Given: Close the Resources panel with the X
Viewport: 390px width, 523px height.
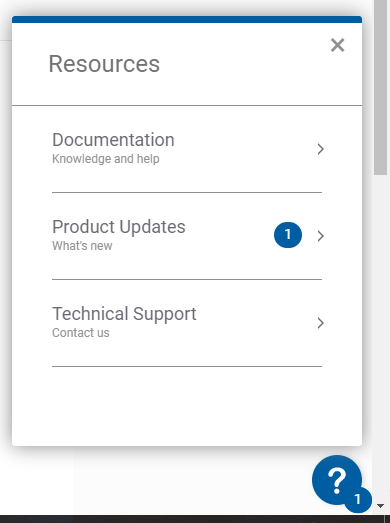Looking at the screenshot, I should coord(337,45).
